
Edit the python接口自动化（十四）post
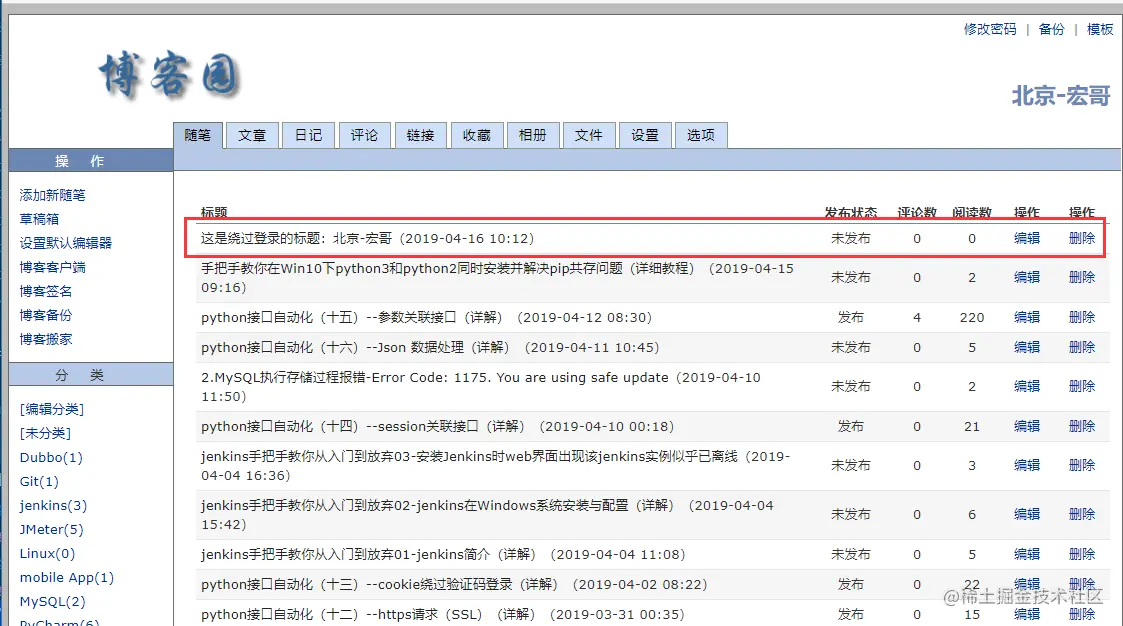[x=1026, y=426]
